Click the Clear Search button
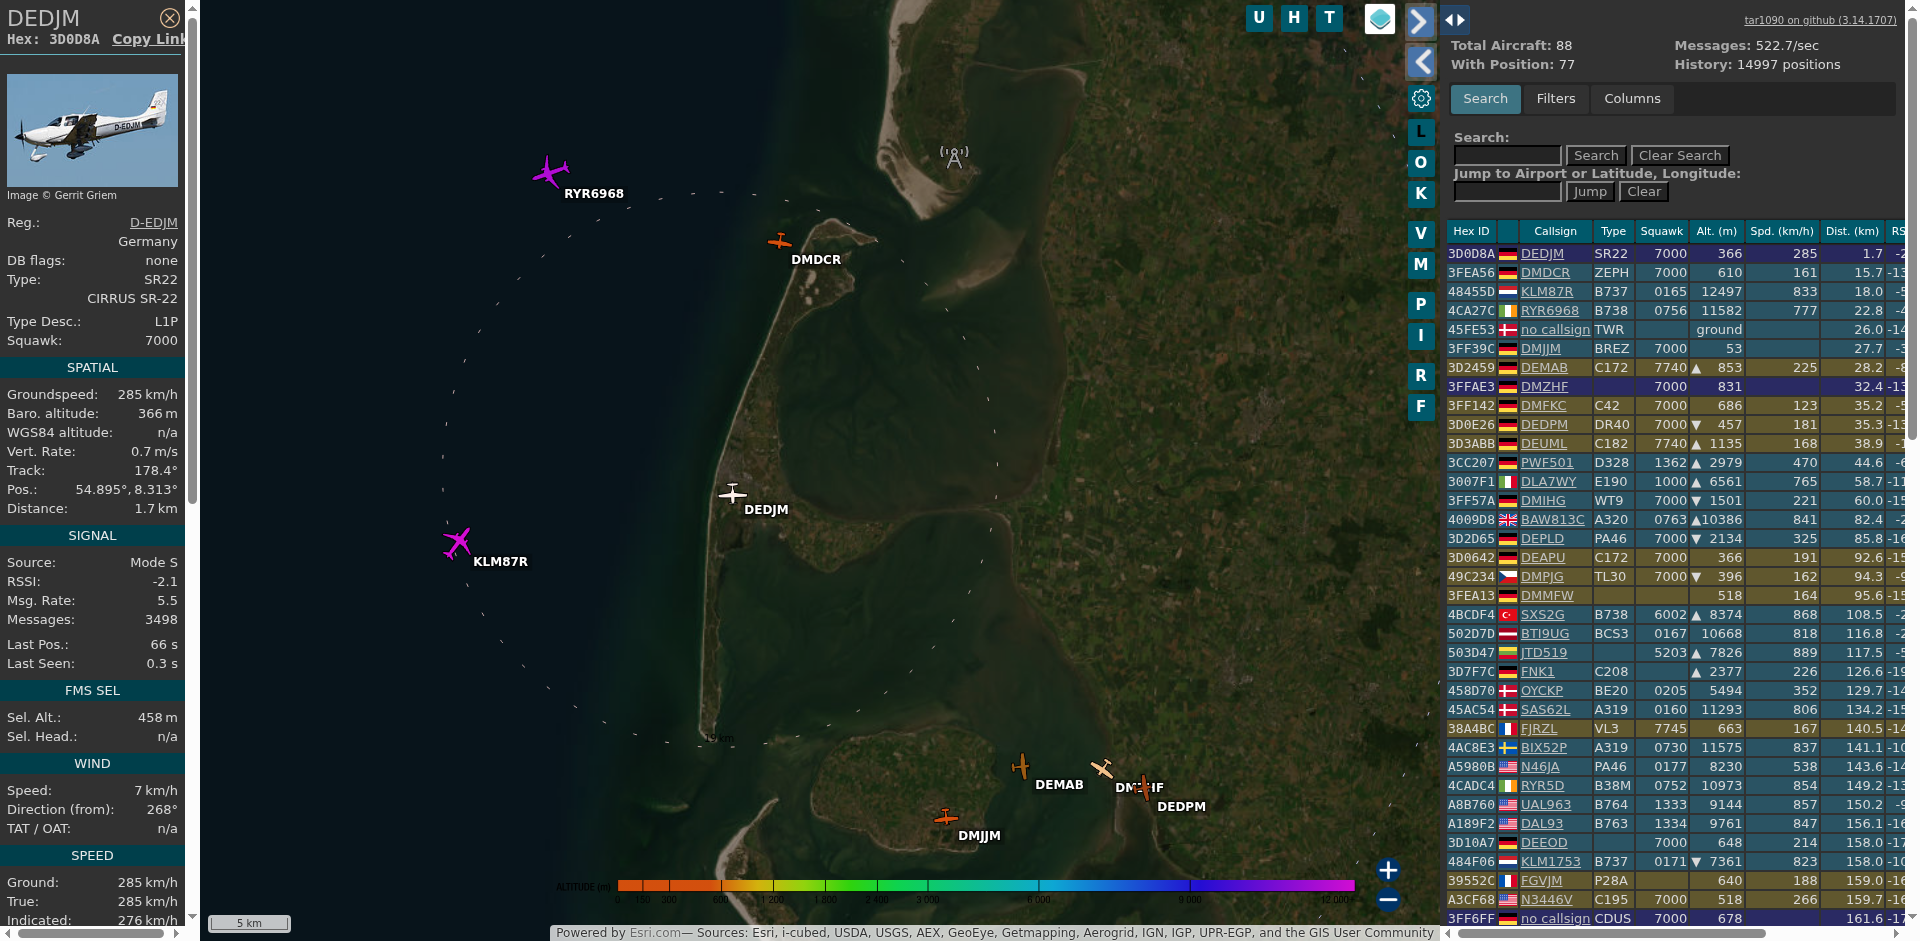 click(1680, 156)
